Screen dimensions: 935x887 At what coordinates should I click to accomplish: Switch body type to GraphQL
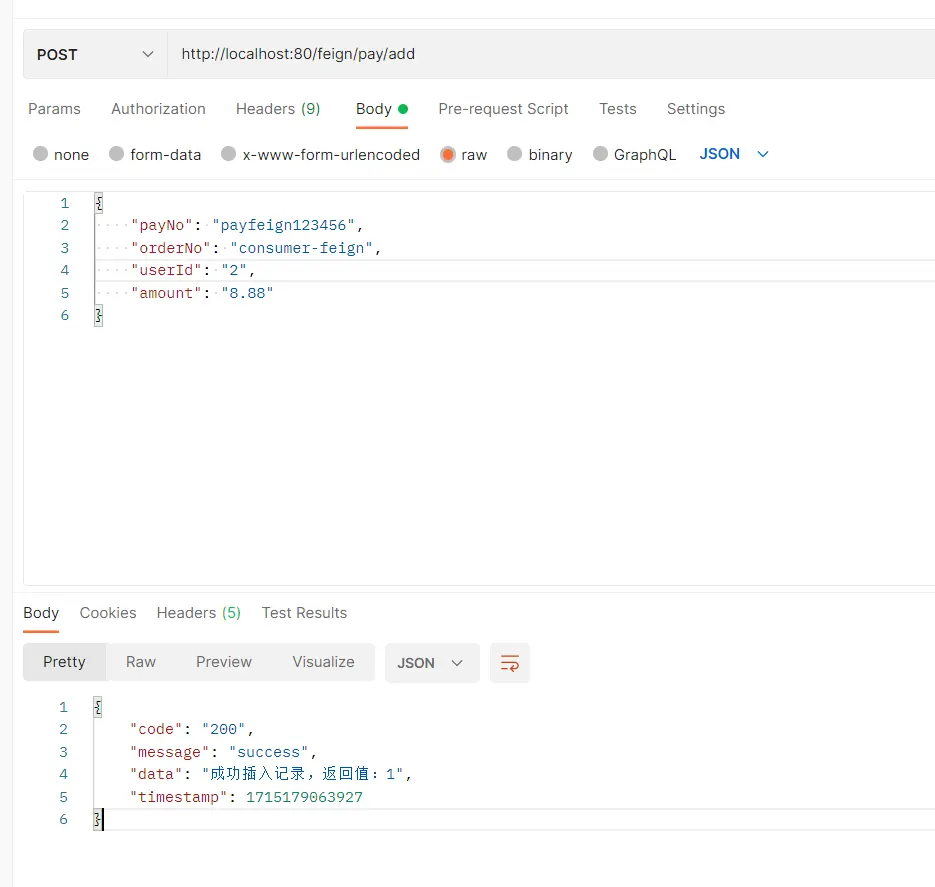coord(601,154)
